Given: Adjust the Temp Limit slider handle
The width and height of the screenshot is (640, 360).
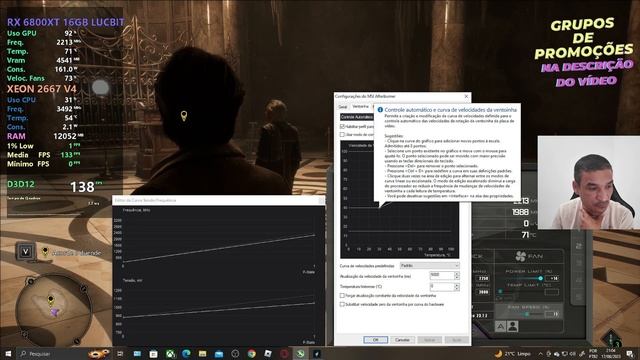Looking at the screenshot, I should click(x=500, y=291).
